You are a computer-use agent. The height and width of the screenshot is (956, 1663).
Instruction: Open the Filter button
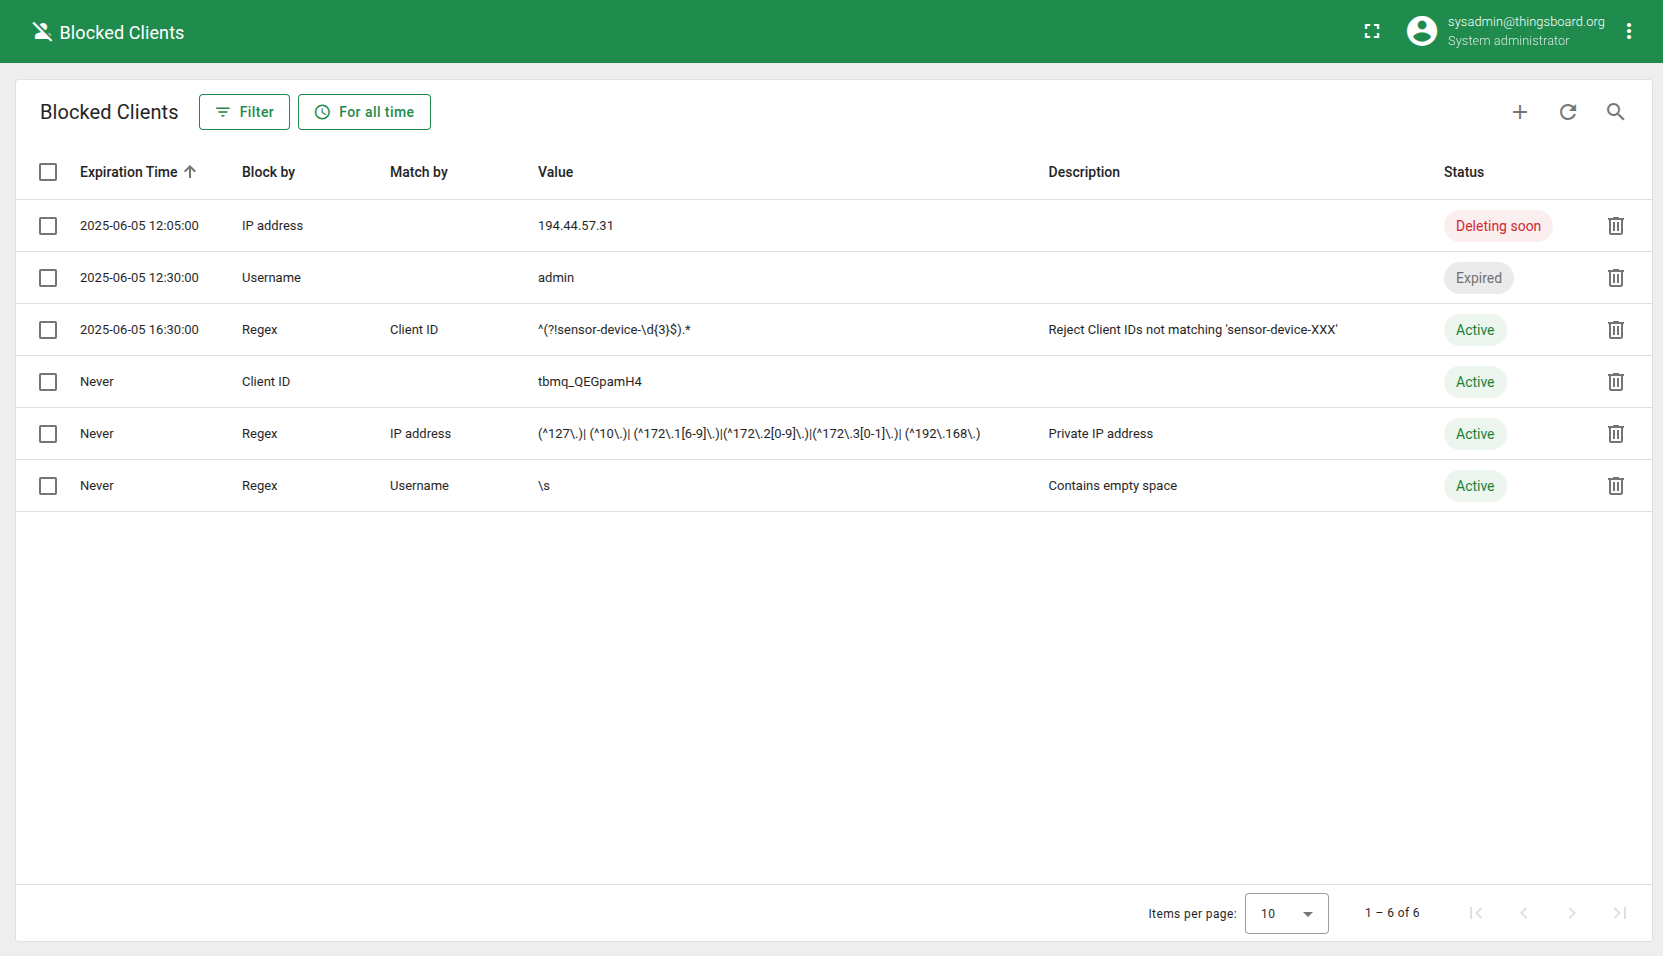coord(244,112)
